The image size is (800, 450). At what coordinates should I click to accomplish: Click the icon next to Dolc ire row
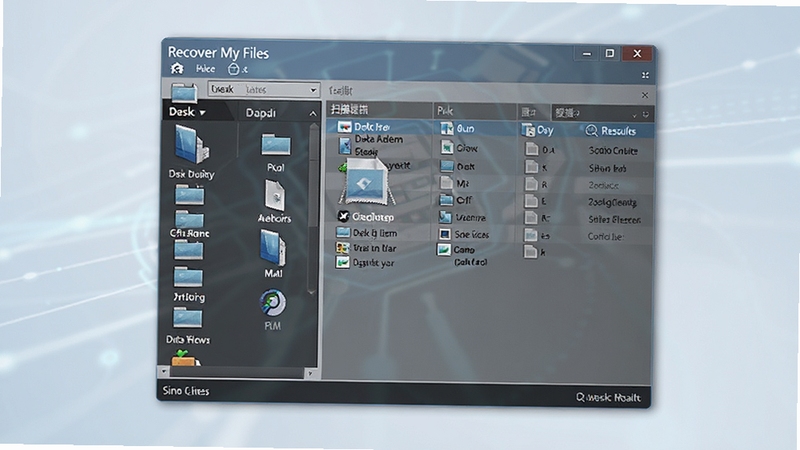pos(344,127)
